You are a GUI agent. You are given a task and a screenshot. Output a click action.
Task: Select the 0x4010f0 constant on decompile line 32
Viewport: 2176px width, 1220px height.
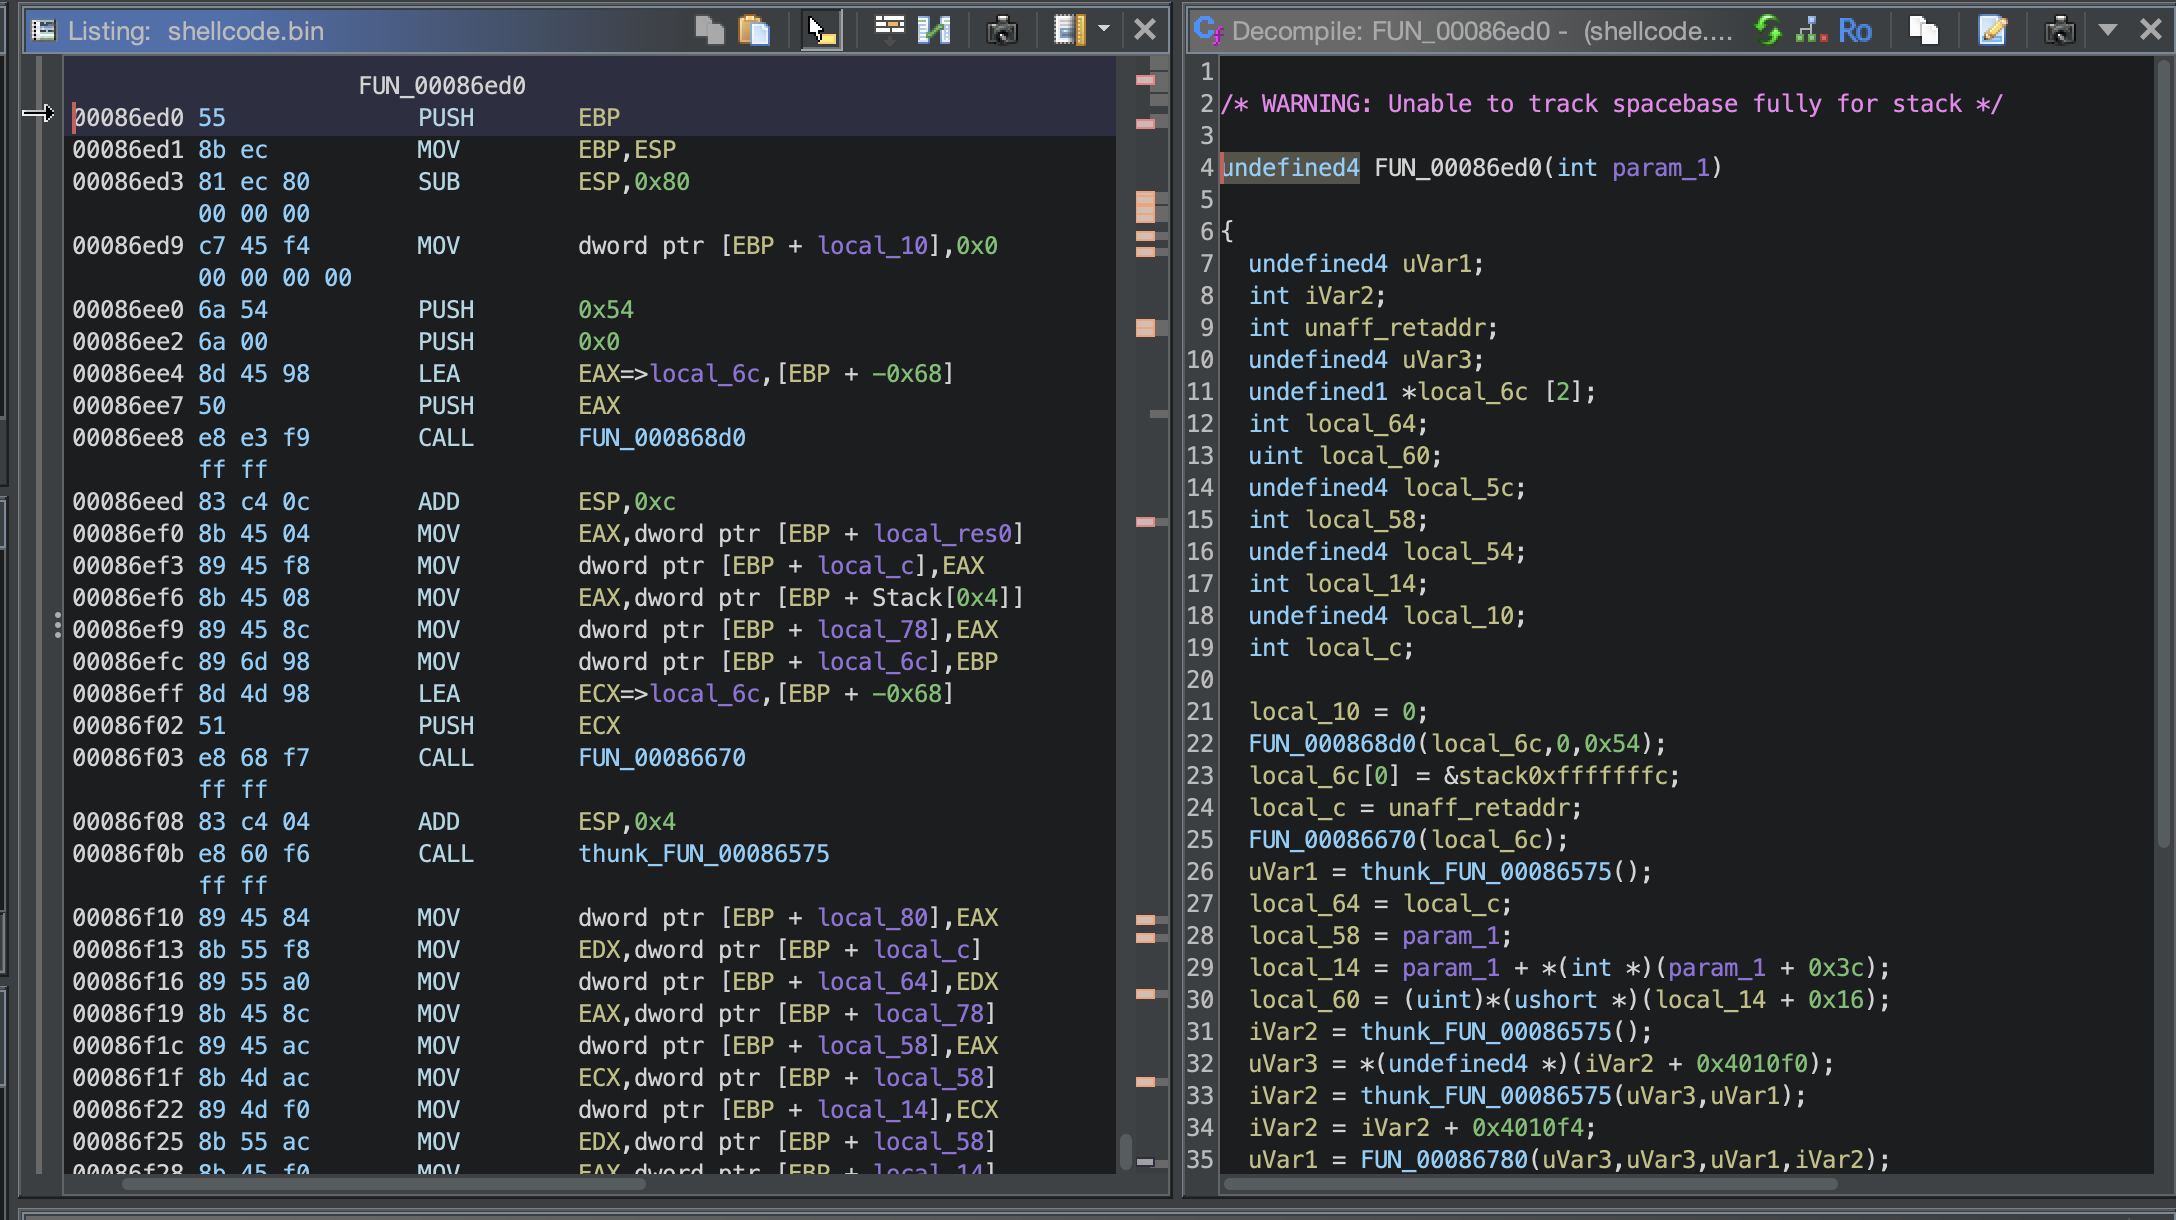[1758, 1063]
